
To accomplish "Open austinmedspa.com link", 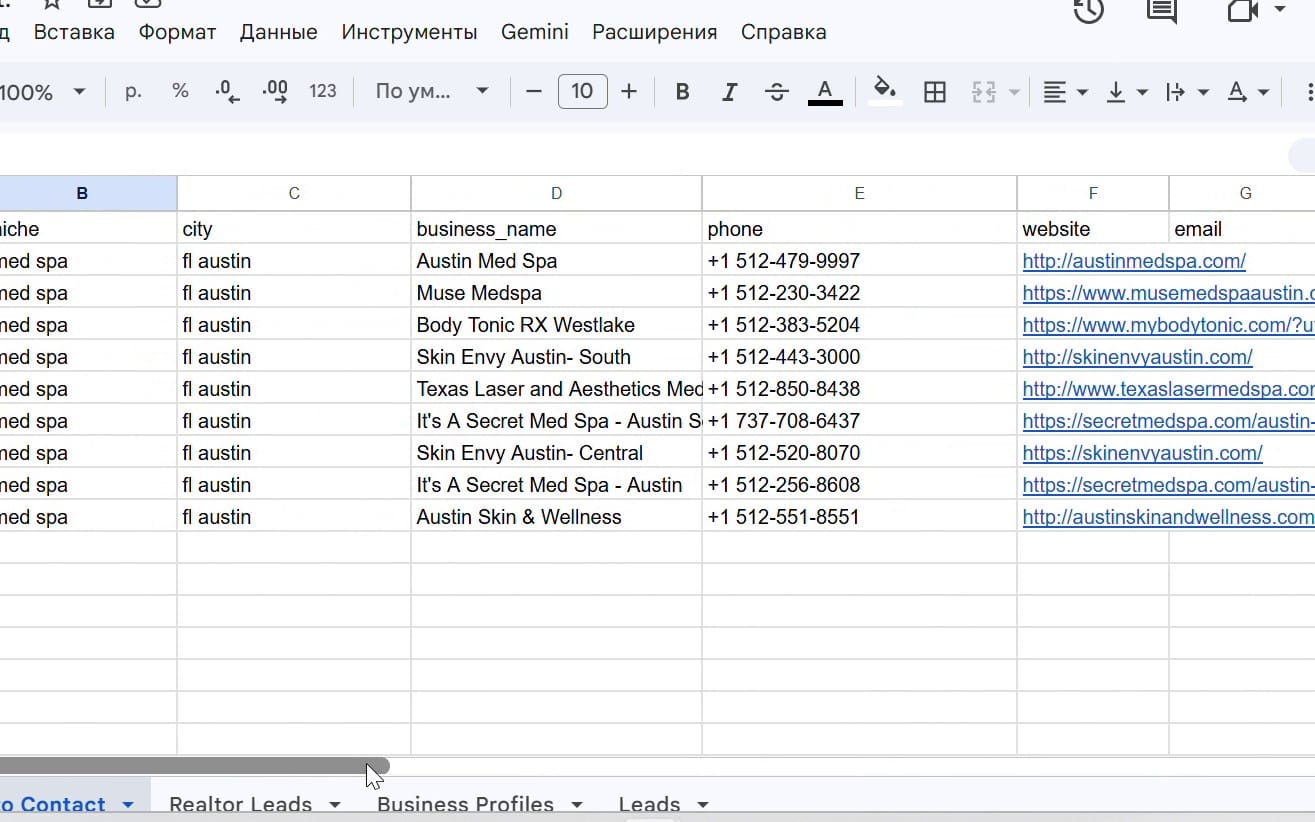I will (x=1134, y=261).
